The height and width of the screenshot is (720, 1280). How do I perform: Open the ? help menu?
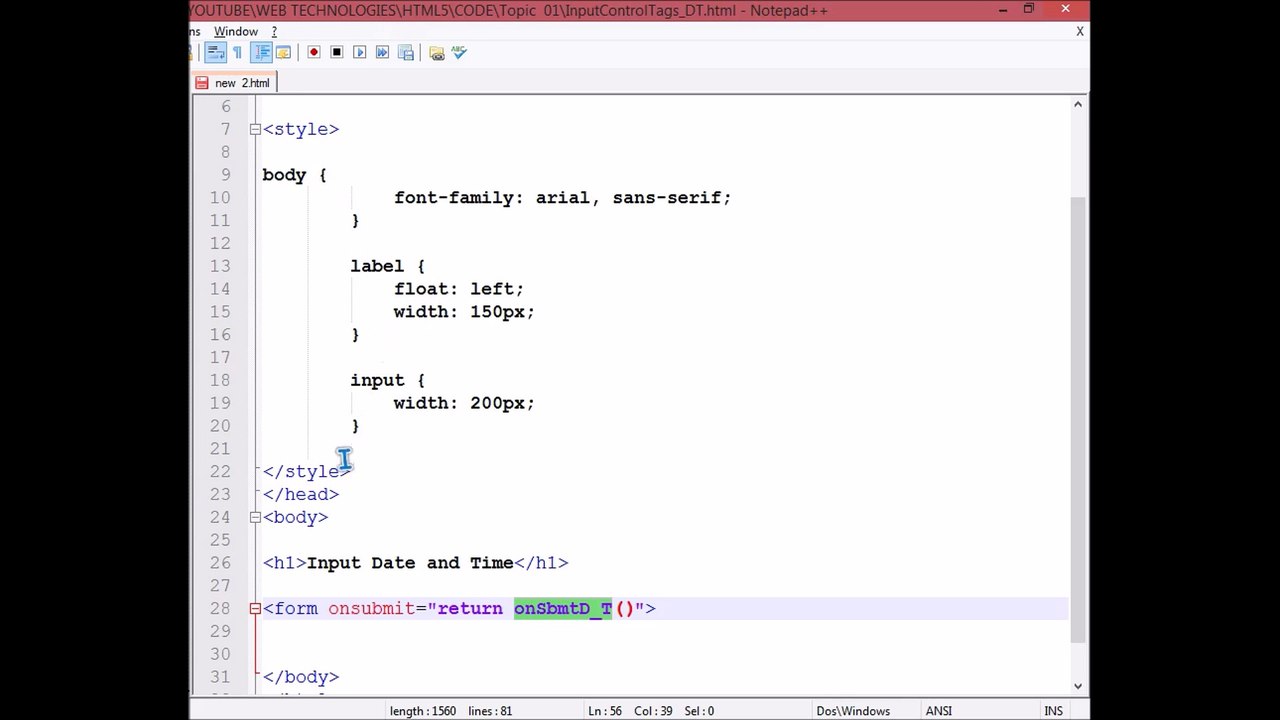pos(274,32)
